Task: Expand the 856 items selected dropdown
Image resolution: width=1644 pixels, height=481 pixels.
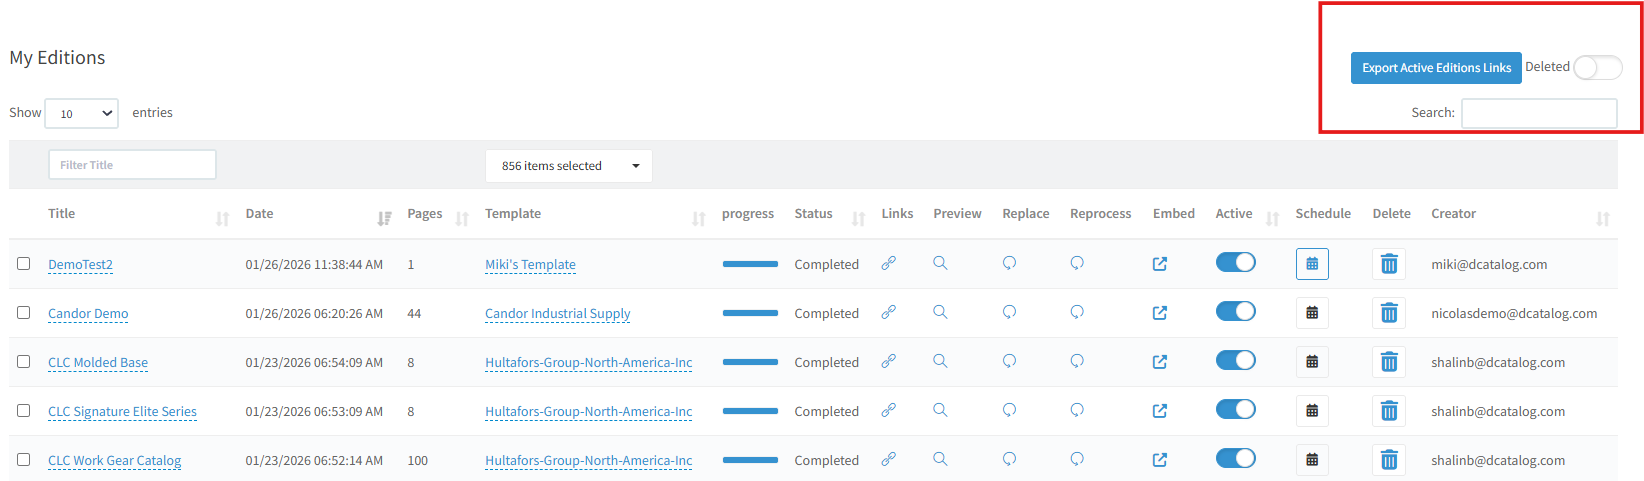Action: [568, 166]
